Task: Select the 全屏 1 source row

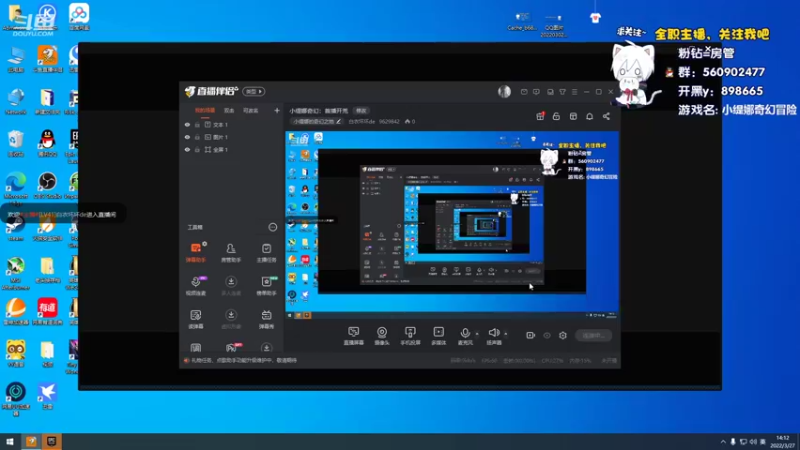Action: click(x=231, y=149)
